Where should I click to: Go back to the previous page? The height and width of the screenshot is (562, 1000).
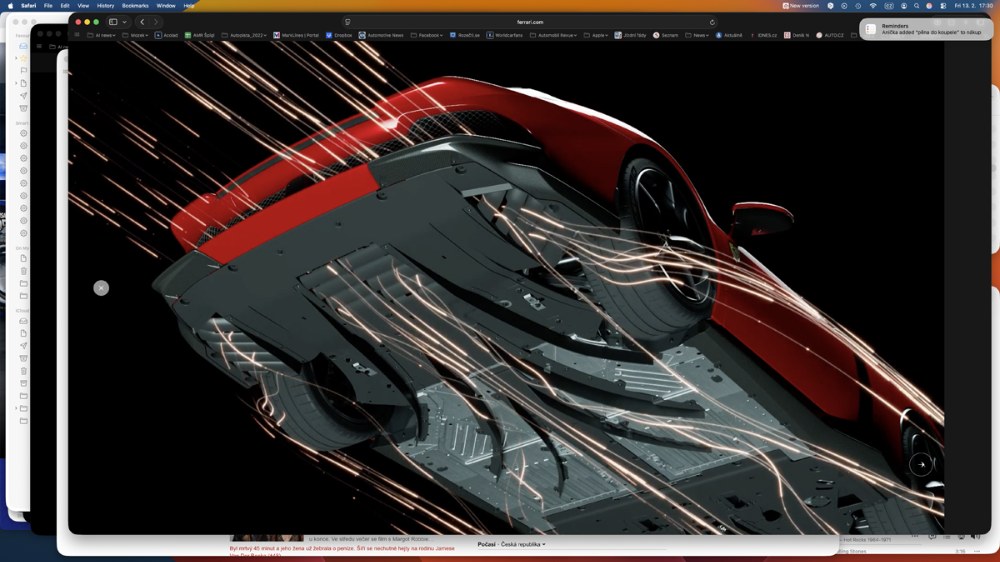tap(142, 21)
